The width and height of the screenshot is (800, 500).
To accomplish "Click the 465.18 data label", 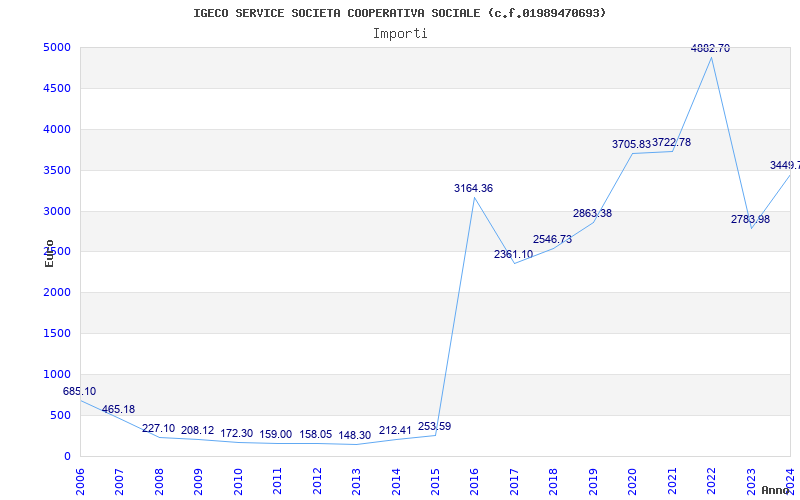I will 118,409.
